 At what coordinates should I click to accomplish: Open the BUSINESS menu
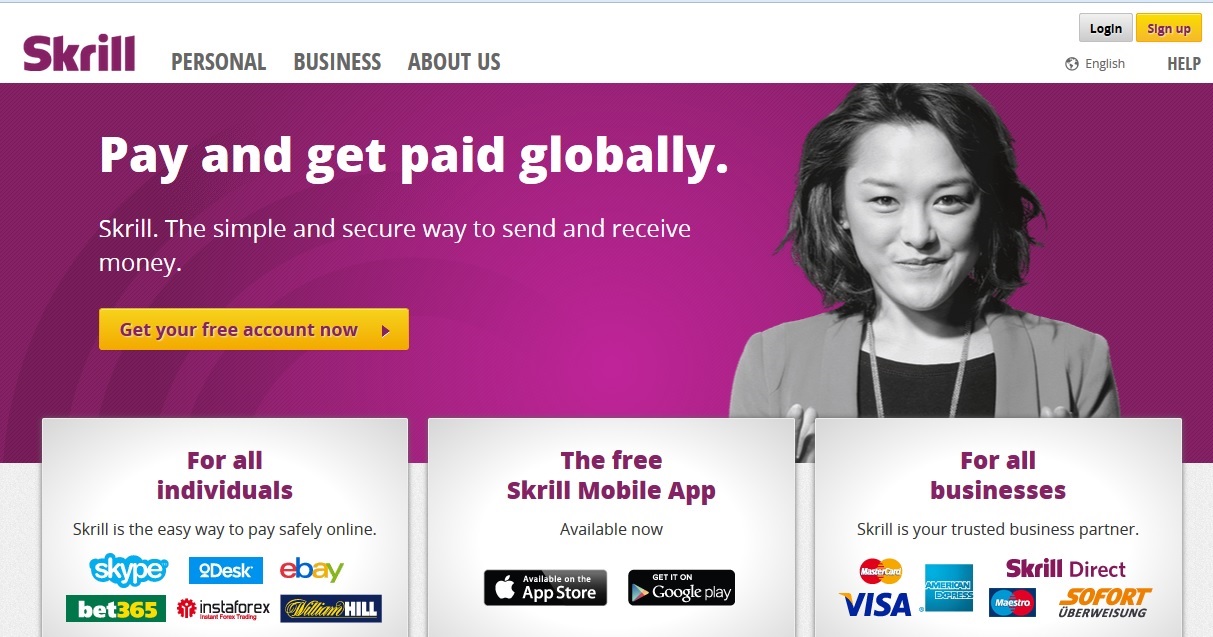pyautogui.click(x=337, y=62)
